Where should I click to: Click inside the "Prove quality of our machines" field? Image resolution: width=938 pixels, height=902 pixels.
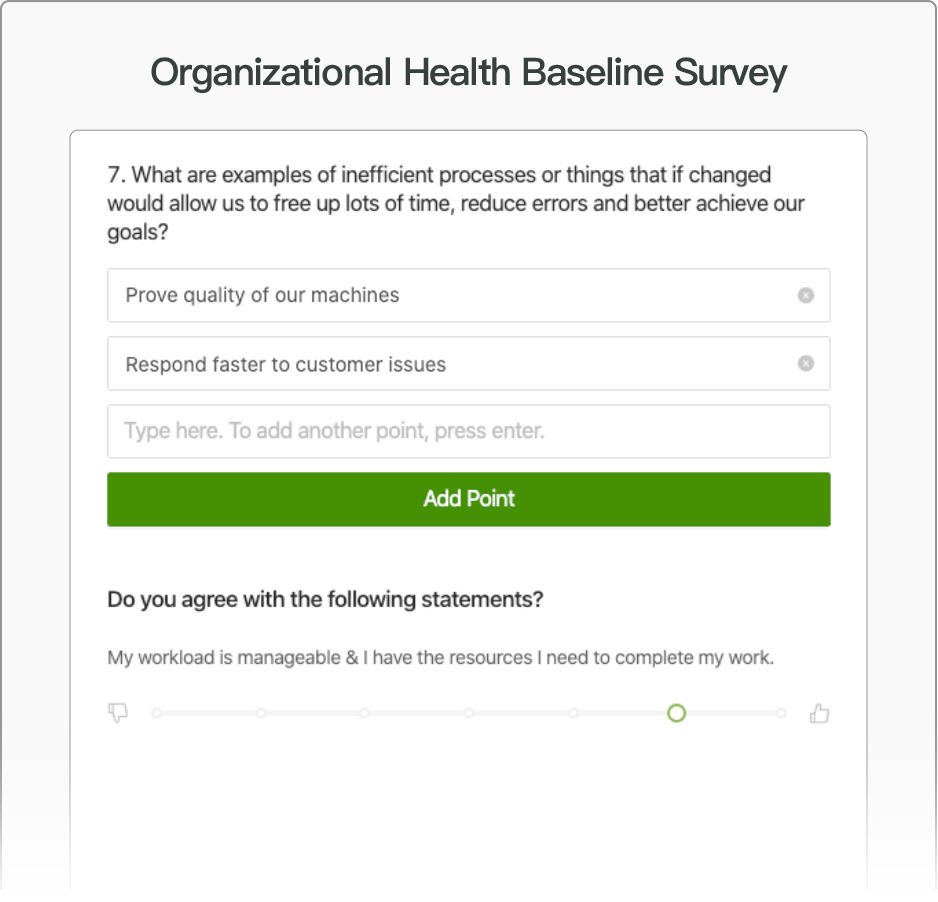point(400,295)
